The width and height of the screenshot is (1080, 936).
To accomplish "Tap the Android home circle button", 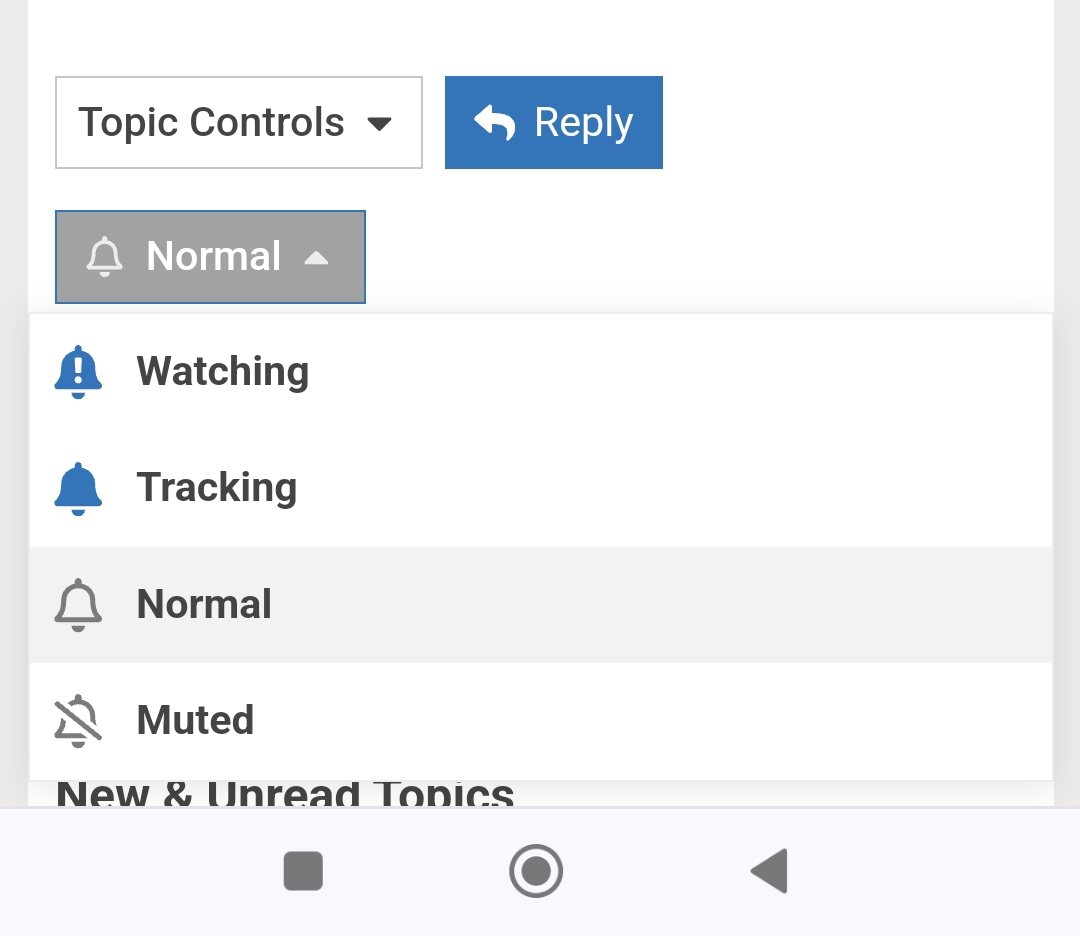I will [536, 871].
